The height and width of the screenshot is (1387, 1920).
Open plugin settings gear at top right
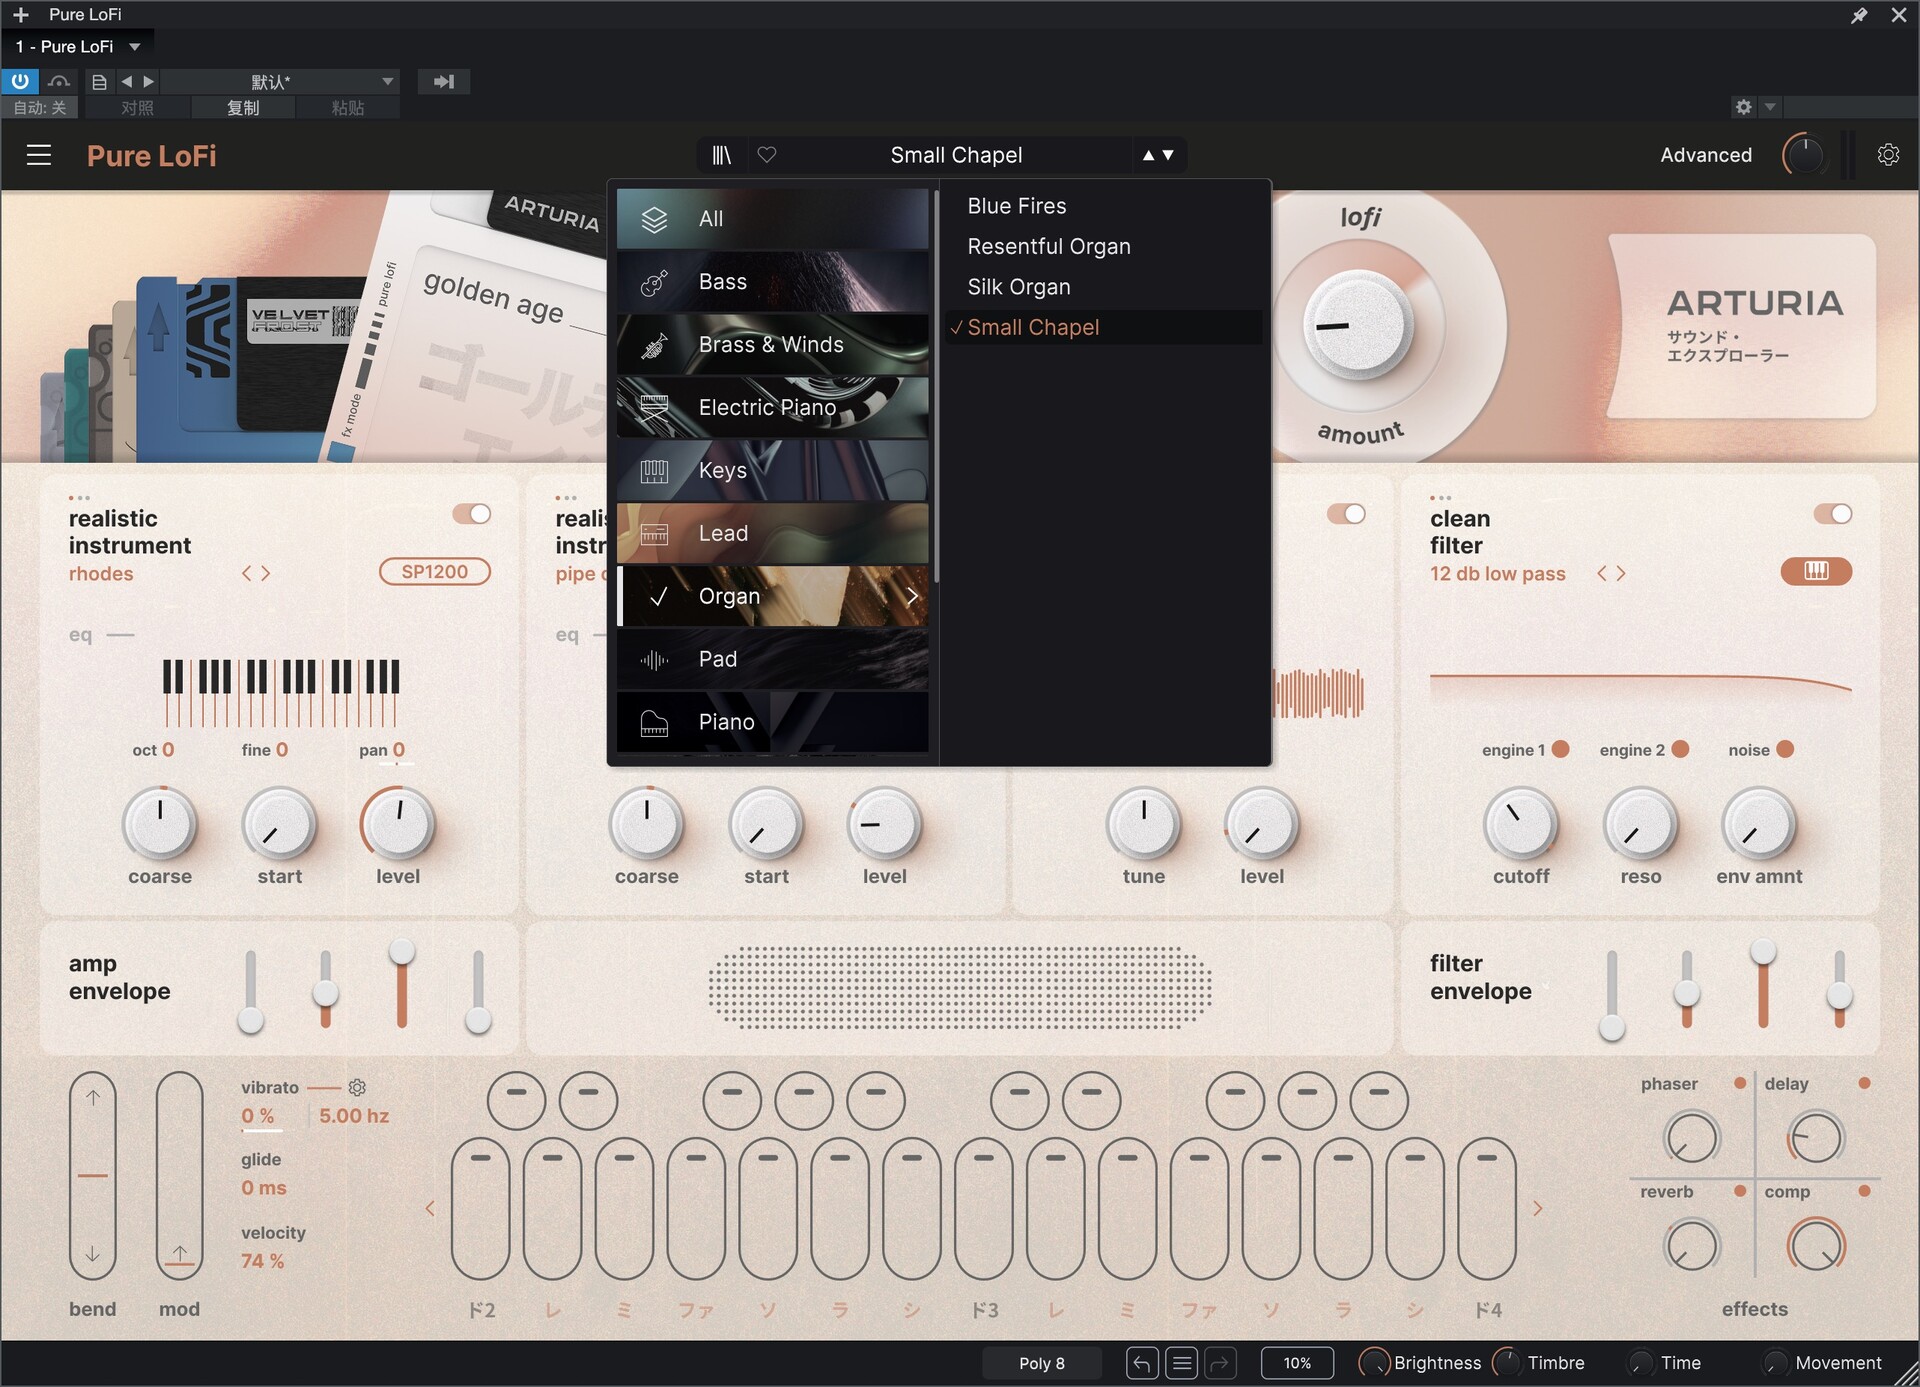pos(1888,155)
